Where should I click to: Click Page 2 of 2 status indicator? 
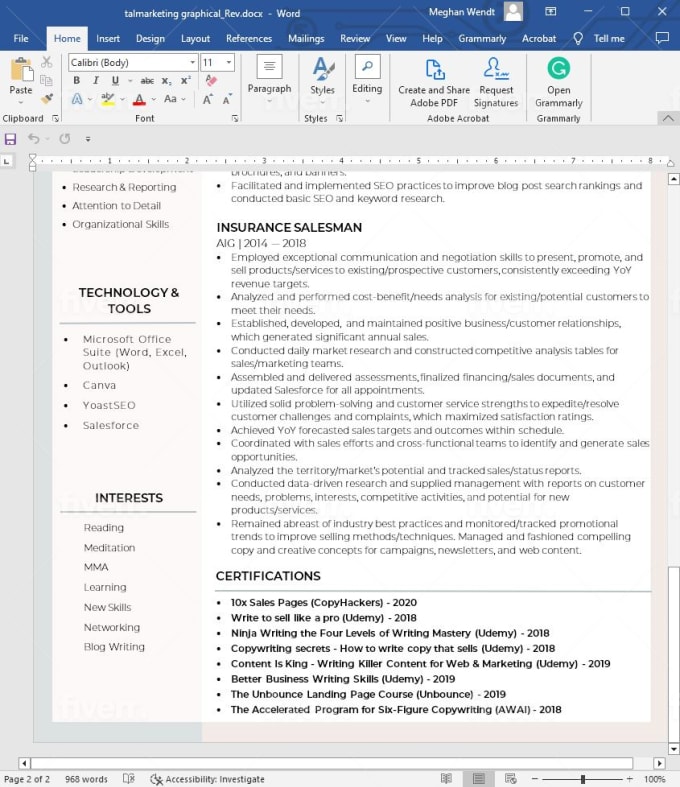point(27,779)
